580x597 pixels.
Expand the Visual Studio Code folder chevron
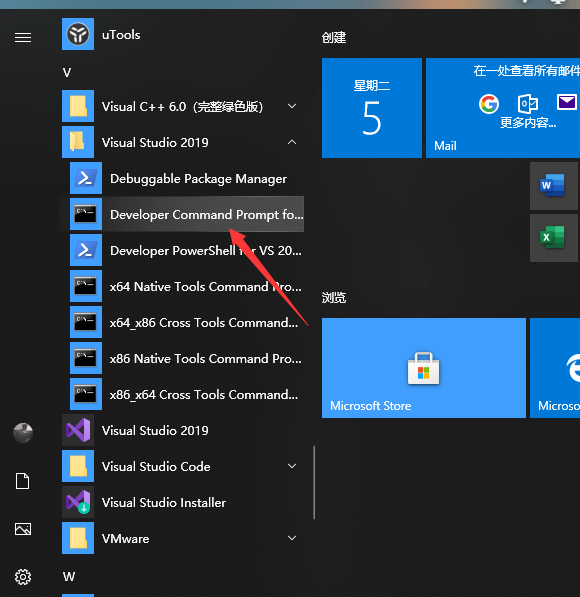coord(292,466)
